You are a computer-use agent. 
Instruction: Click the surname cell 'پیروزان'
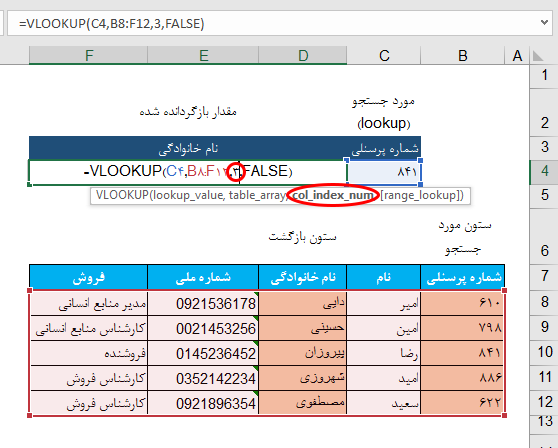point(303,353)
